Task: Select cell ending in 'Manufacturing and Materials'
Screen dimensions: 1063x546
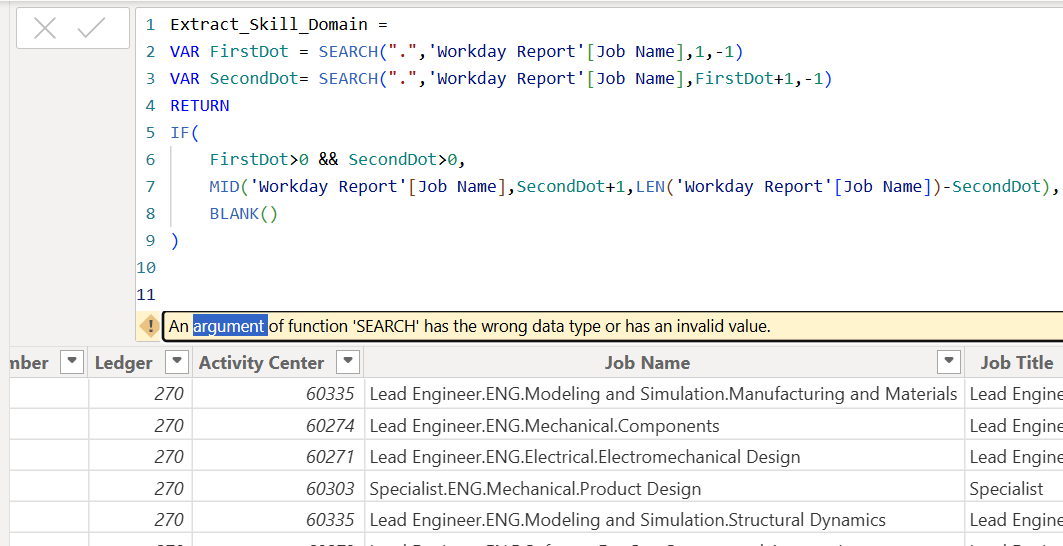Action: [664, 394]
